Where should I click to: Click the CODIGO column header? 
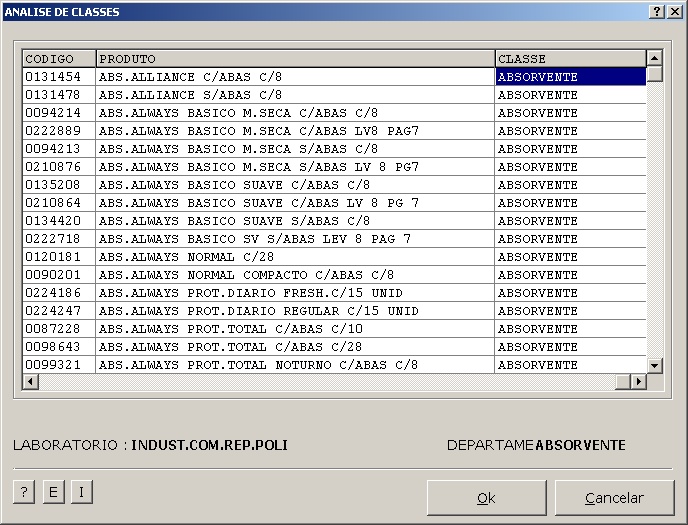(x=59, y=59)
